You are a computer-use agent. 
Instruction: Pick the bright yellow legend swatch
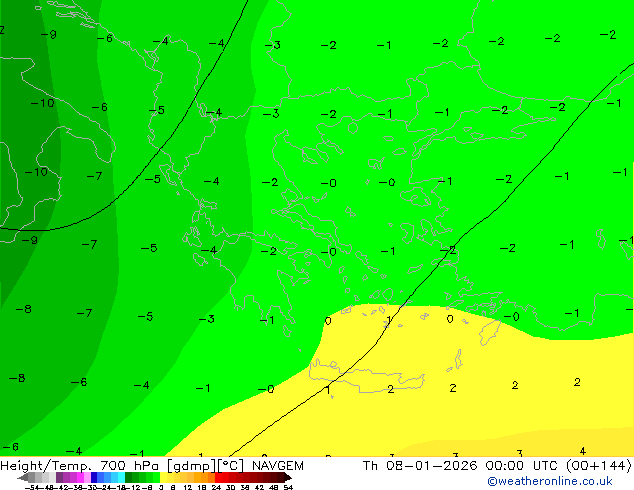click(163, 477)
